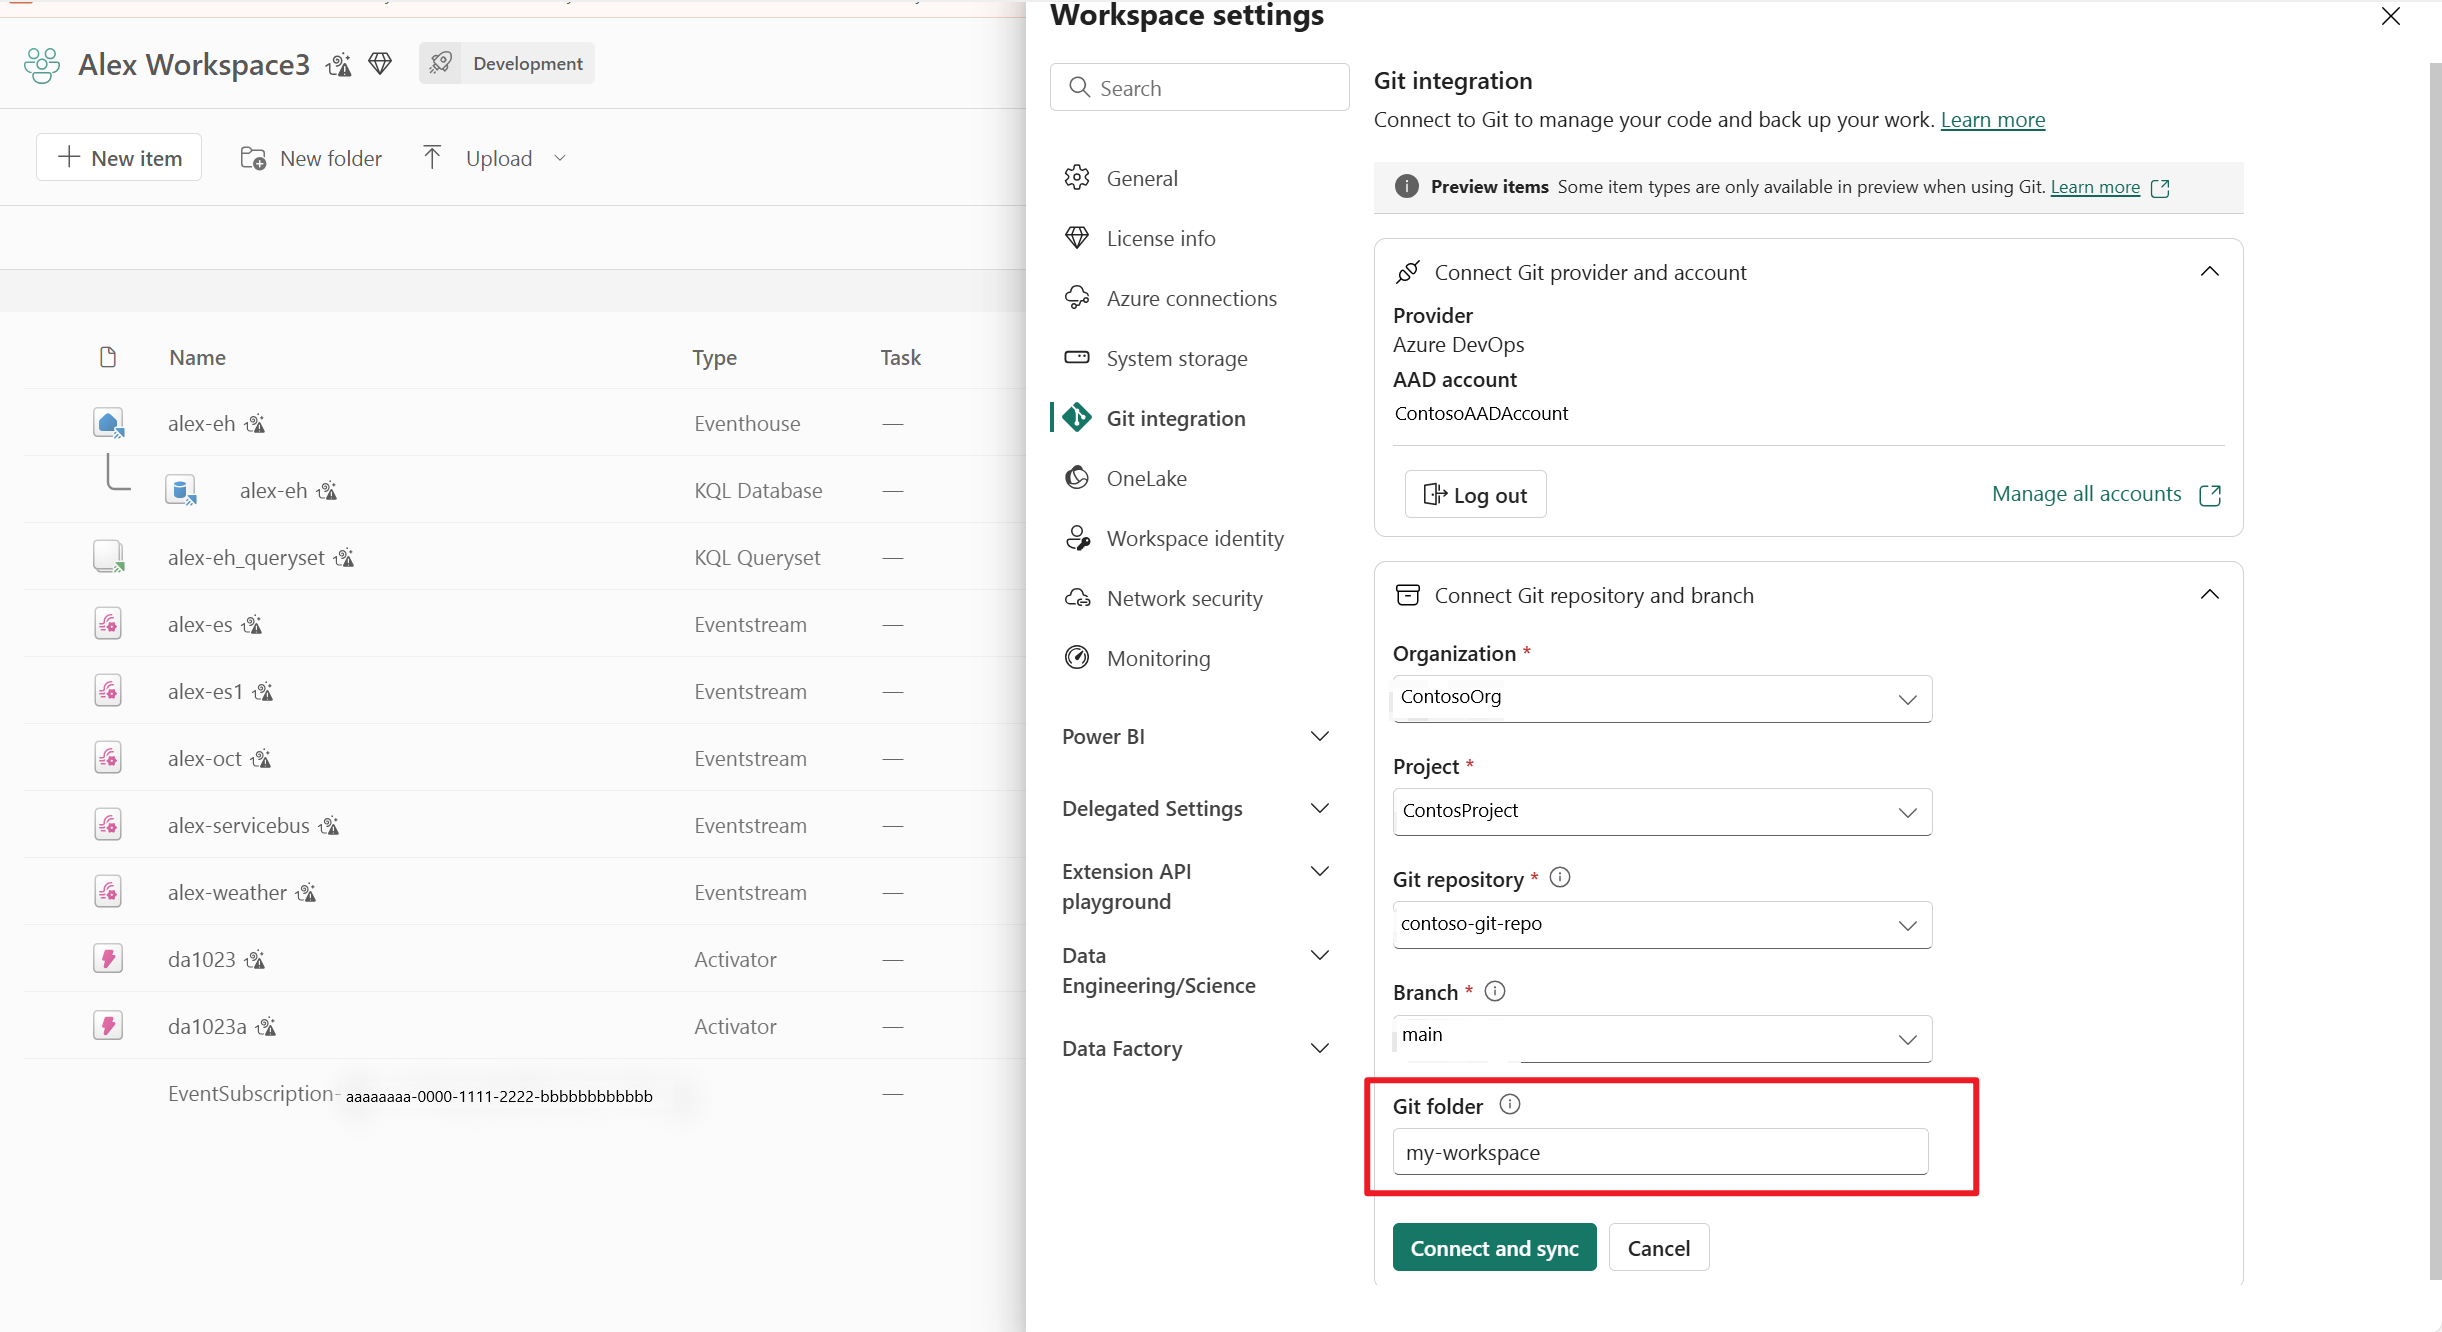Click the workspace diamond license icon
The height and width of the screenshot is (1332, 2442).
[380, 64]
